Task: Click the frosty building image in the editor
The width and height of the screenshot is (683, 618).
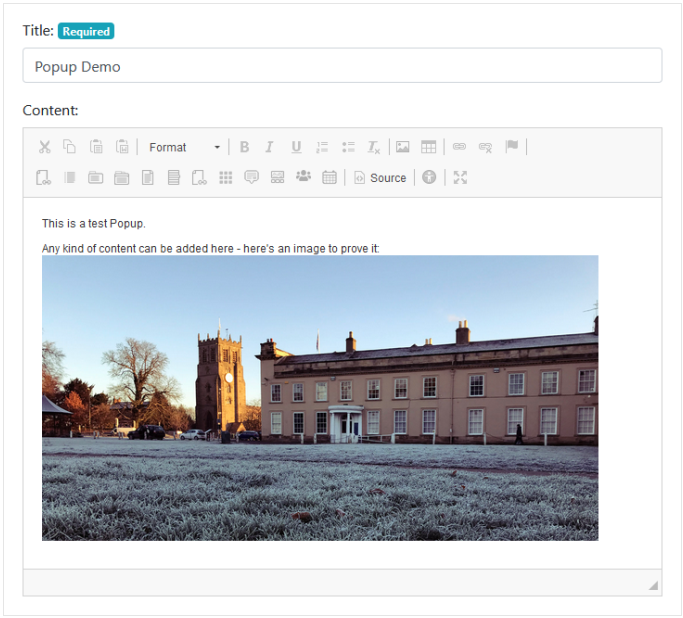Action: [x=320, y=398]
